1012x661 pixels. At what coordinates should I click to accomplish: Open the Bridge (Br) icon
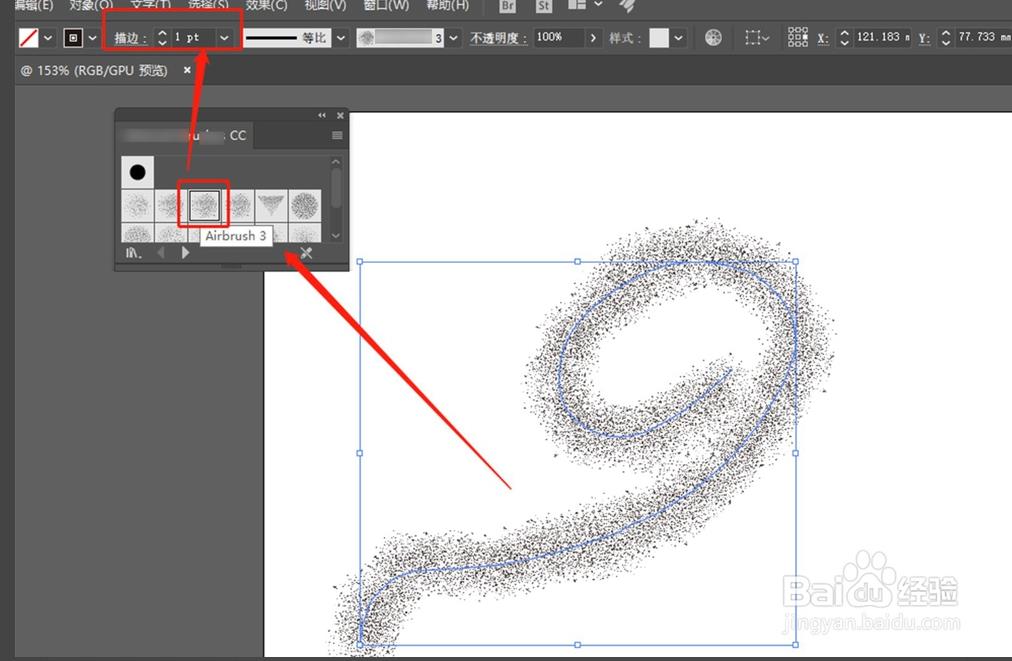[508, 6]
